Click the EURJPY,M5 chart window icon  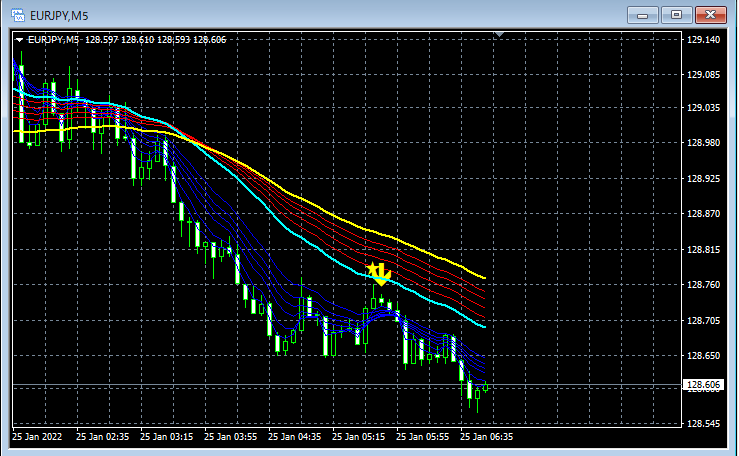coord(18,16)
